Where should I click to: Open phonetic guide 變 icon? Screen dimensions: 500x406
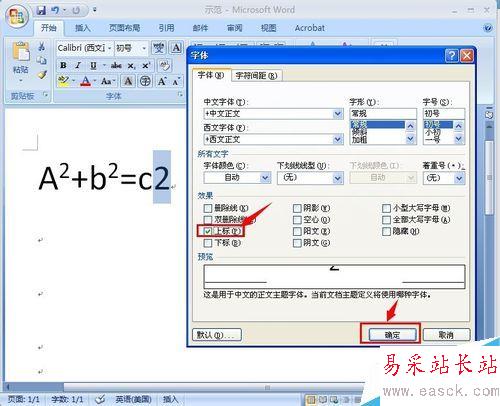point(159,48)
